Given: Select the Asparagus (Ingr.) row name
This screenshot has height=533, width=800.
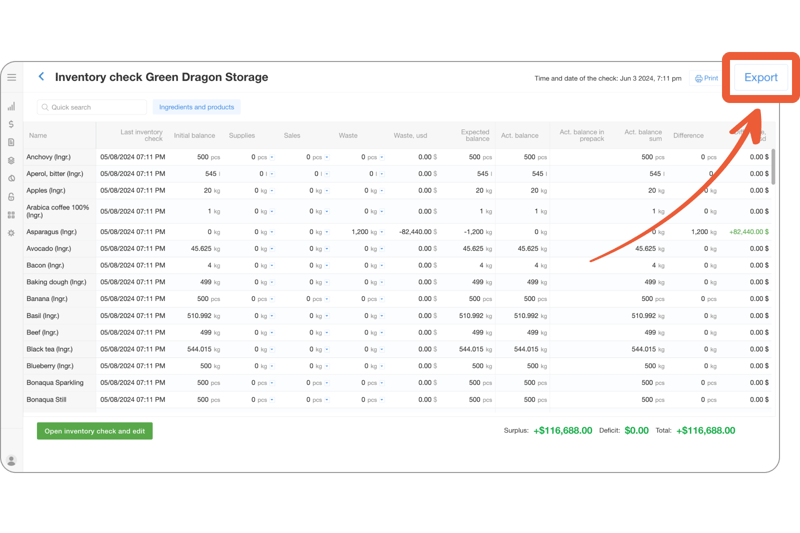Looking at the screenshot, I should [52, 232].
